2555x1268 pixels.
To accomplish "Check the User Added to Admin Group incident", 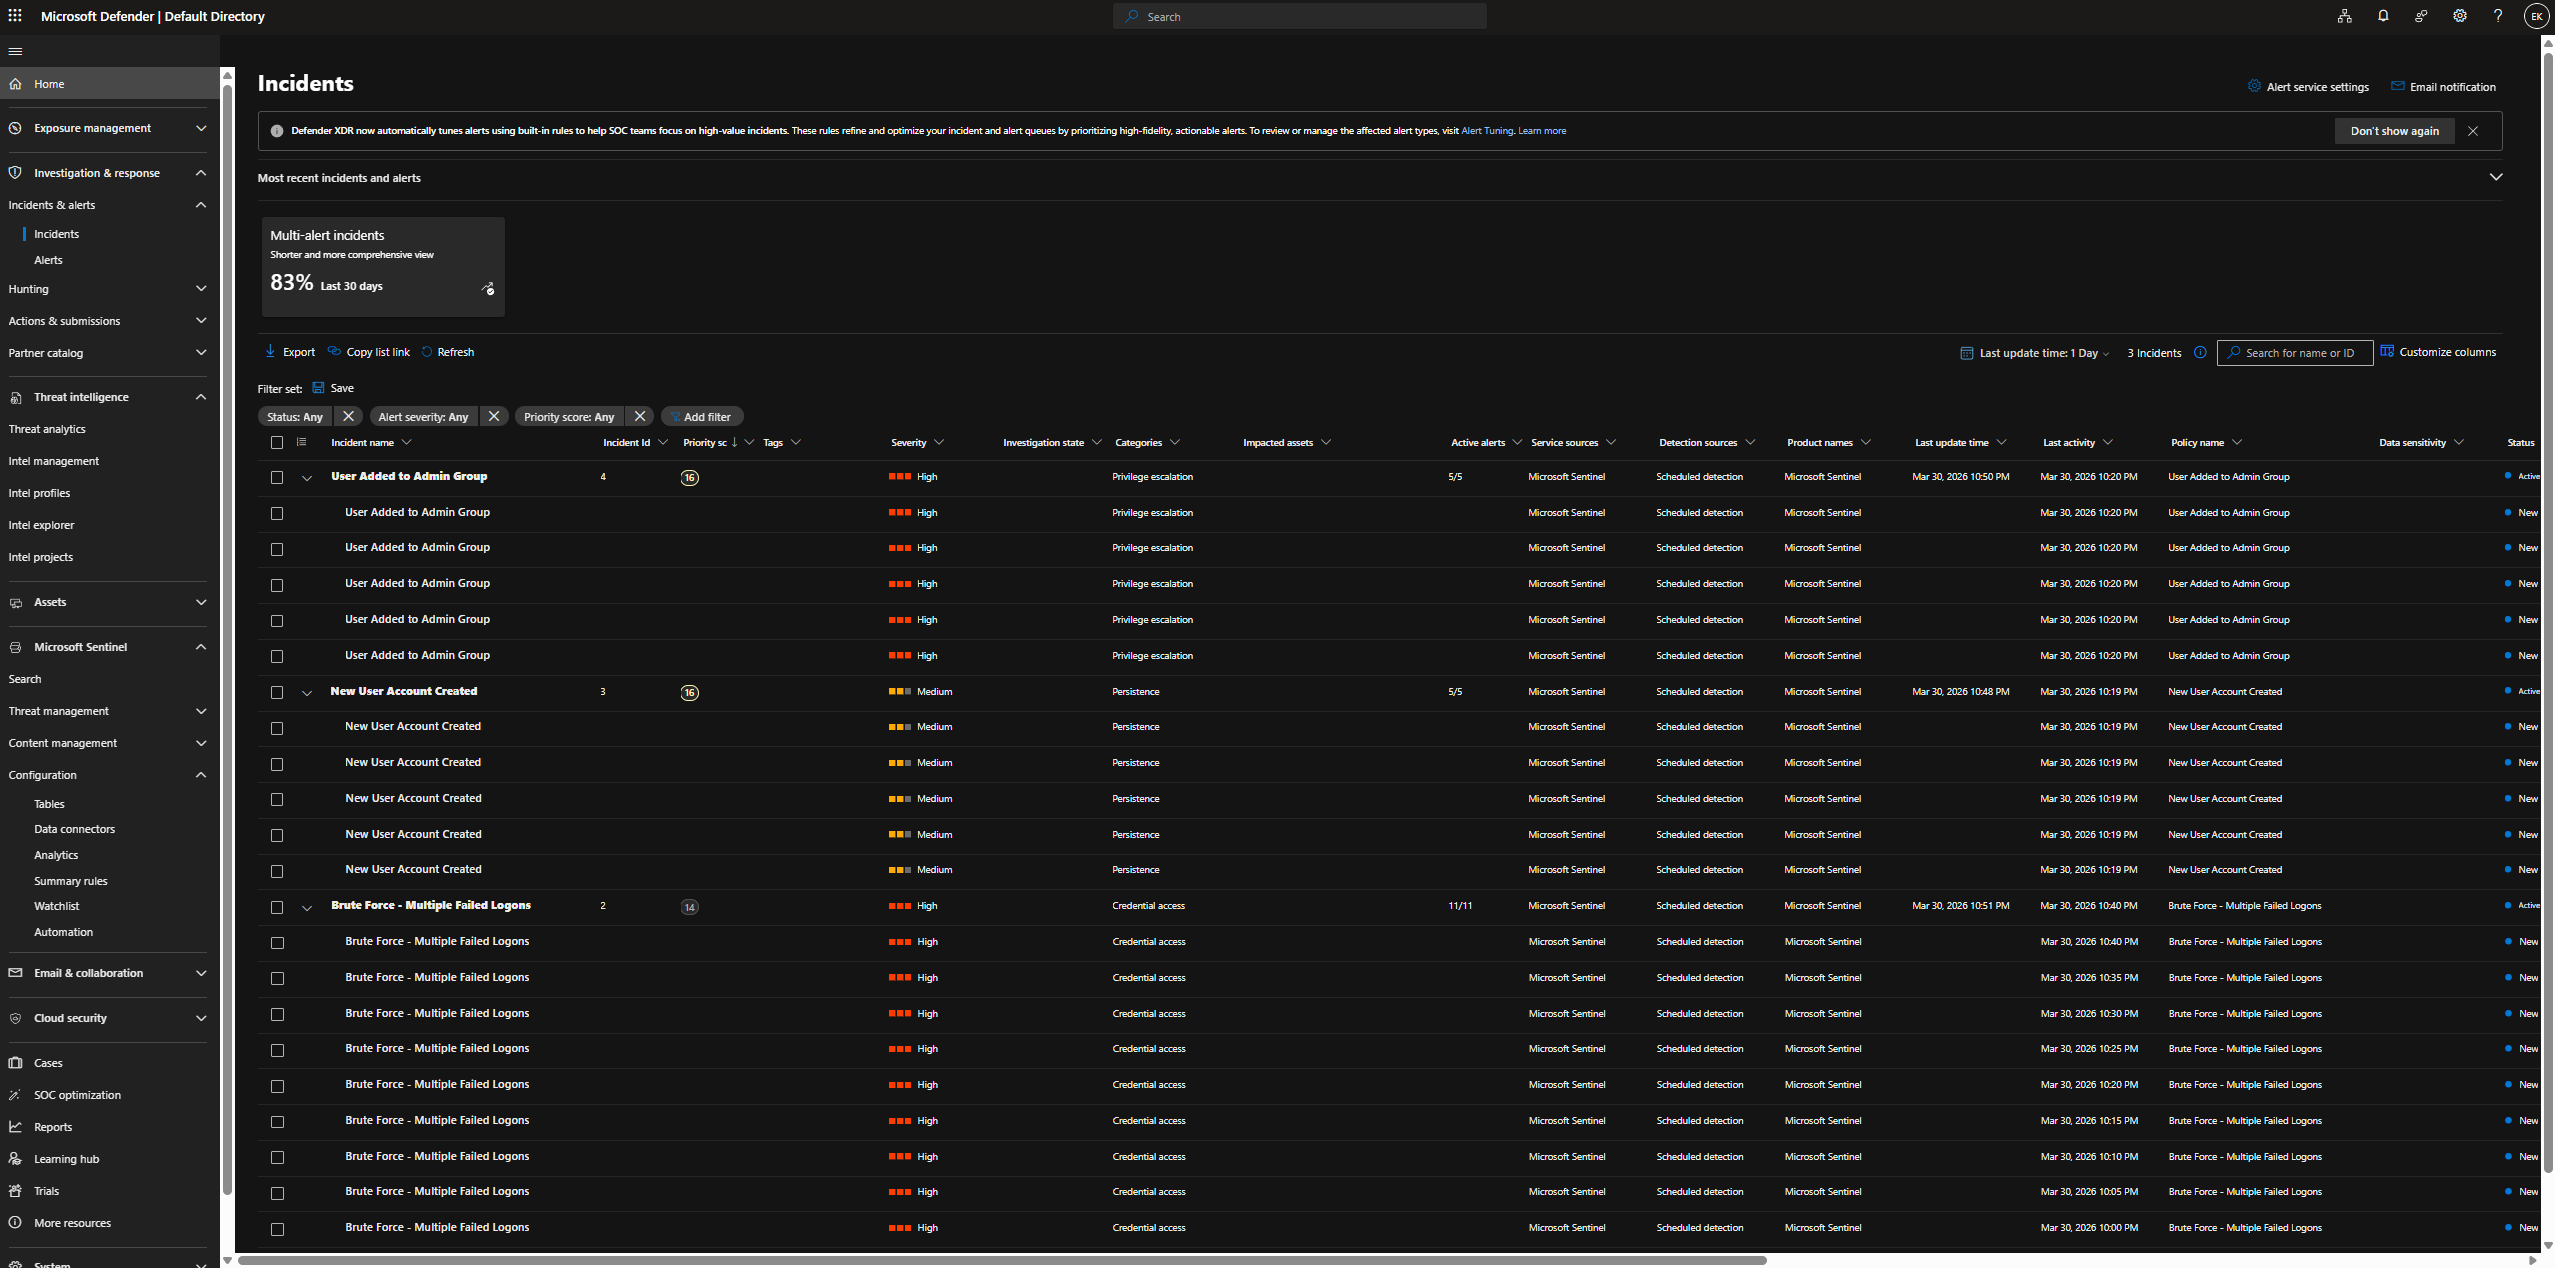I will pyautogui.click(x=277, y=478).
